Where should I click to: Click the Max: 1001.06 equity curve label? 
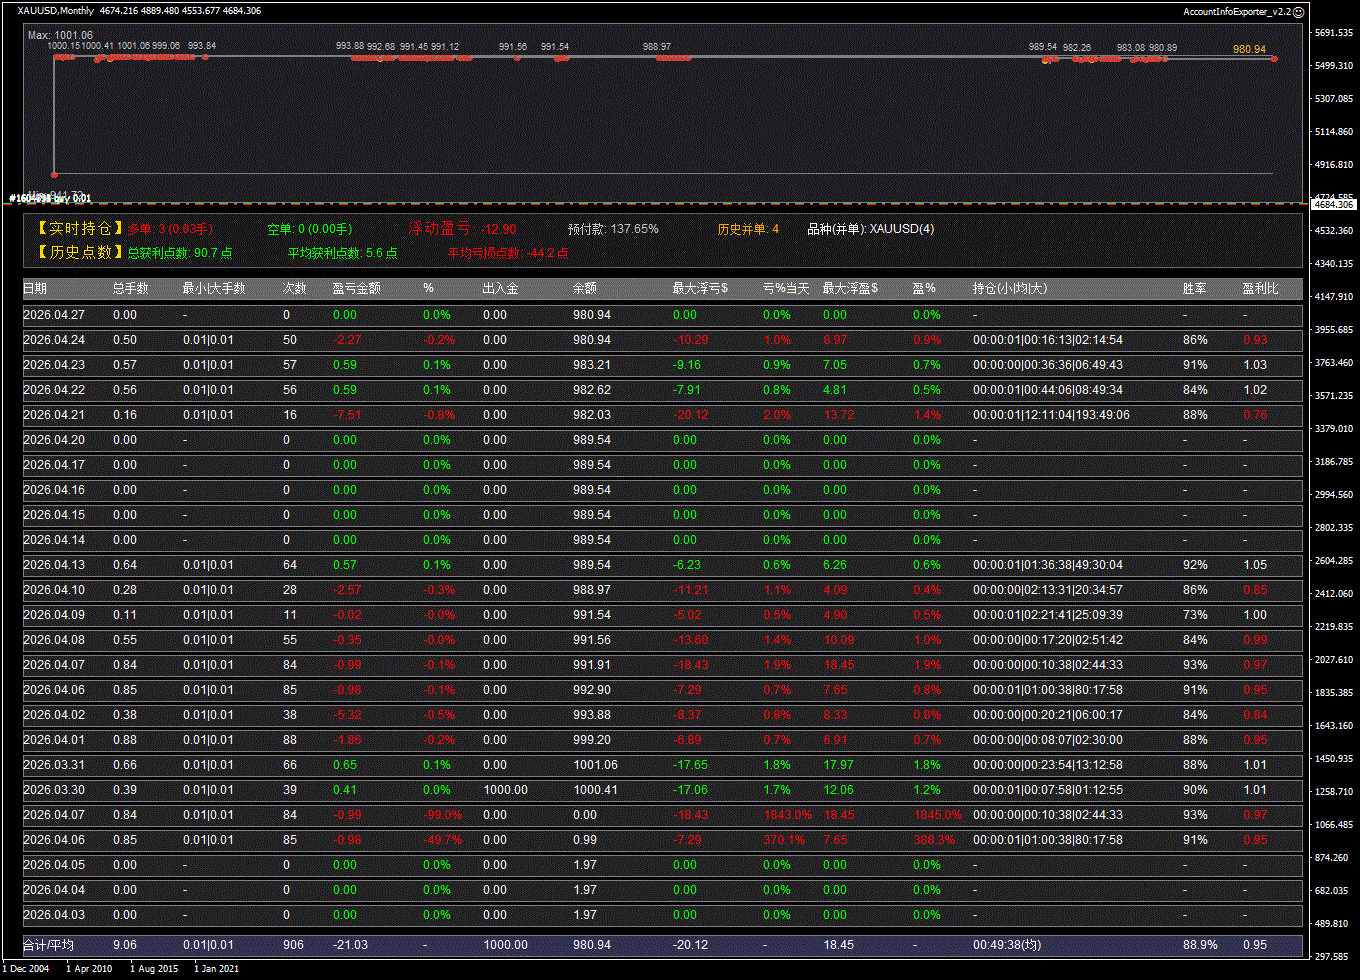tap(60, 35)
